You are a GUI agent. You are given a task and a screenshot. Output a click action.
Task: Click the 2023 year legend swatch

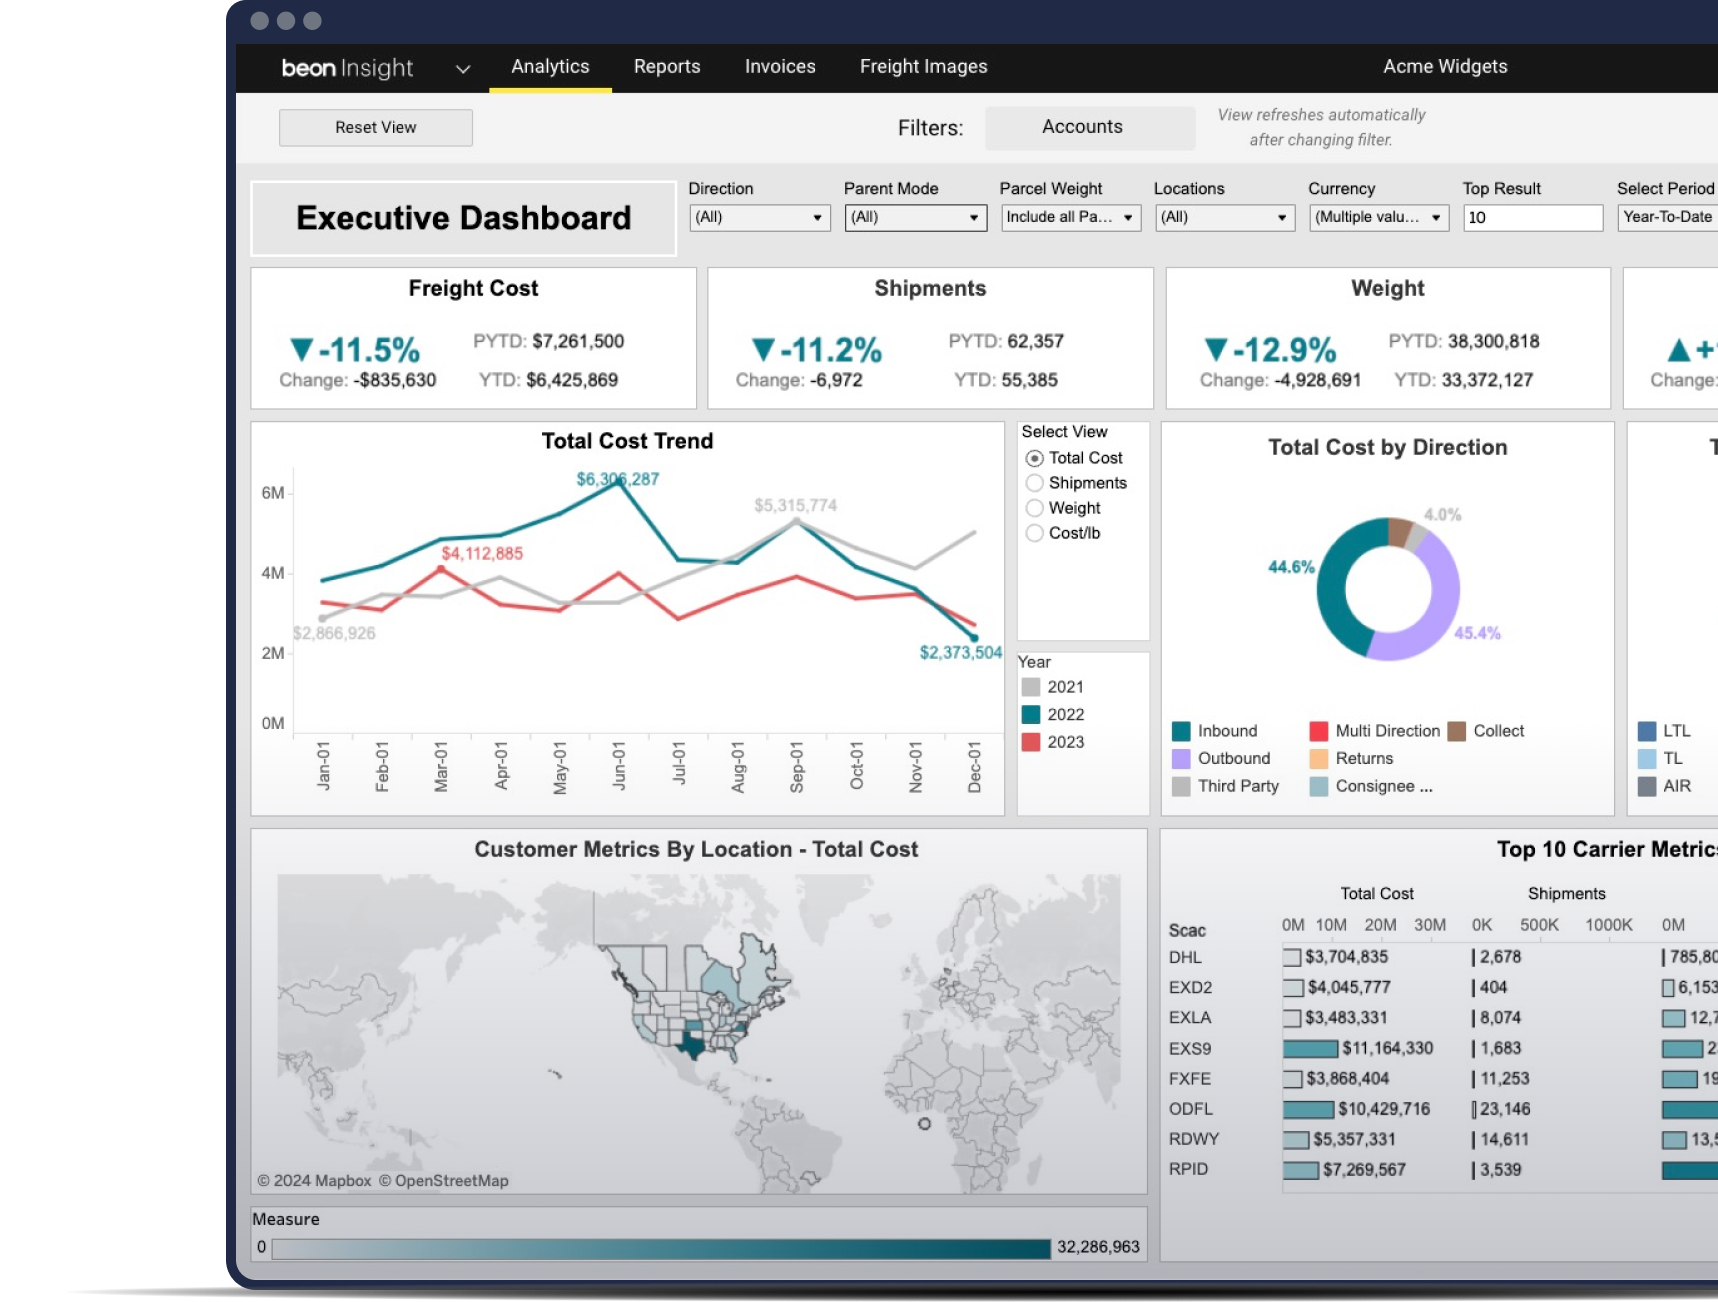click(x=1031, y=742)
